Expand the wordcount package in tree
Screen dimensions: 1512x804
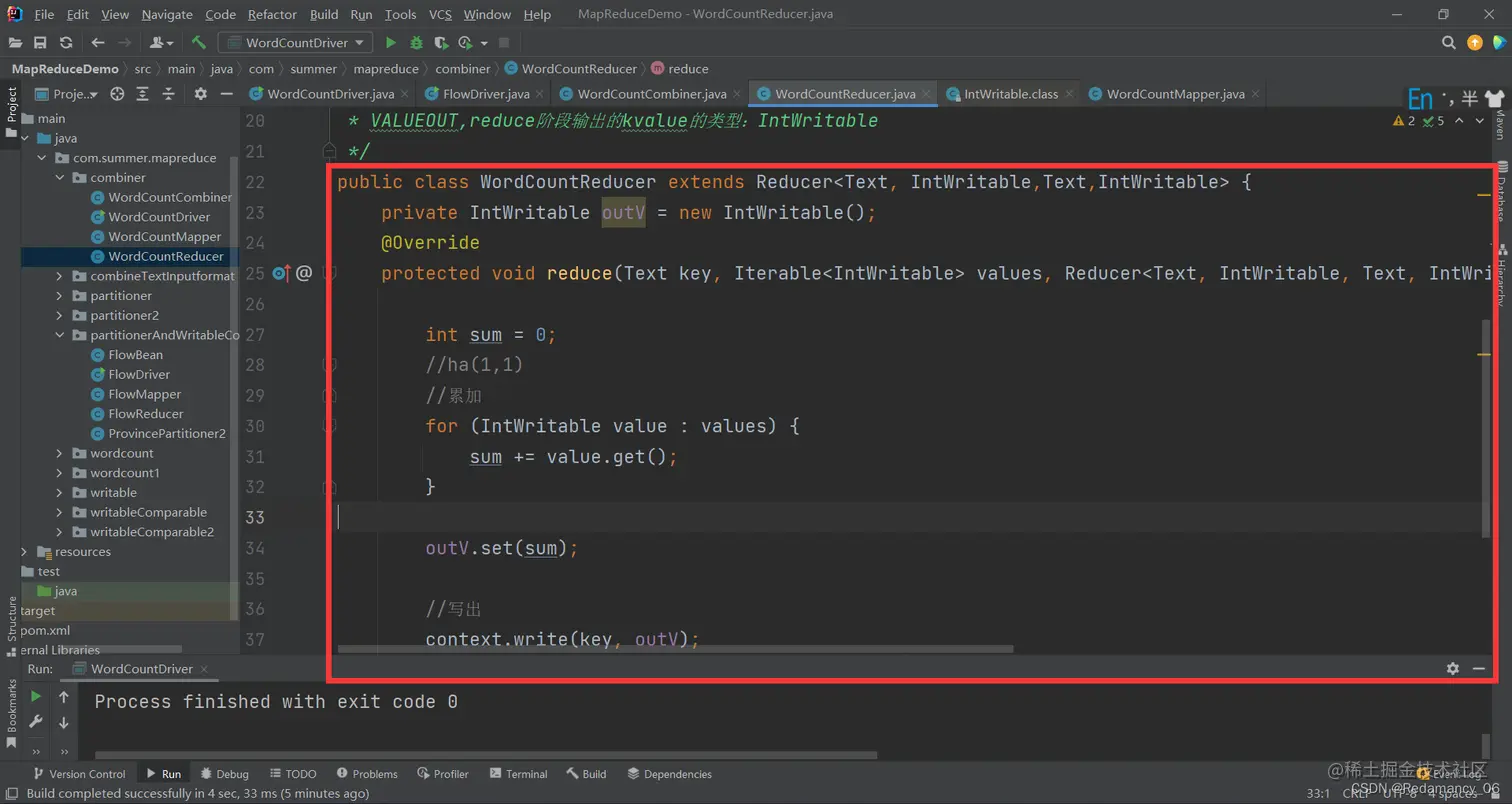[61, 453]
